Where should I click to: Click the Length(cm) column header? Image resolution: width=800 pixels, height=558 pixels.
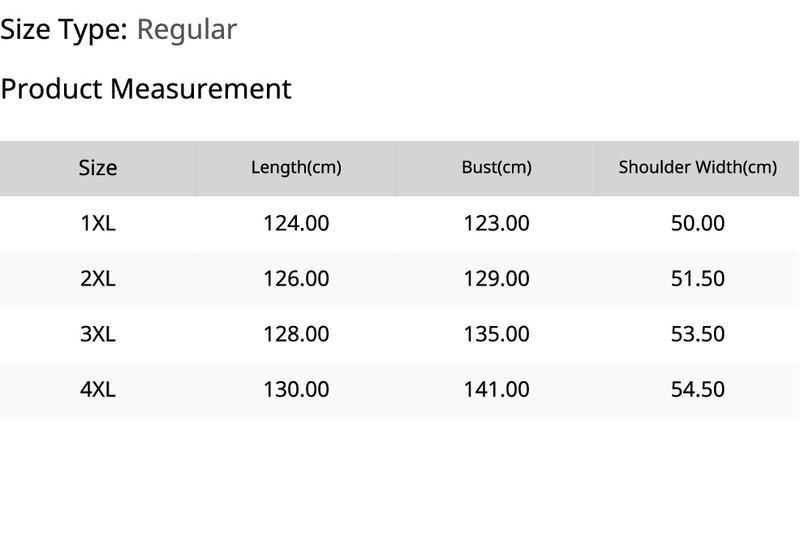pos(296,167)
